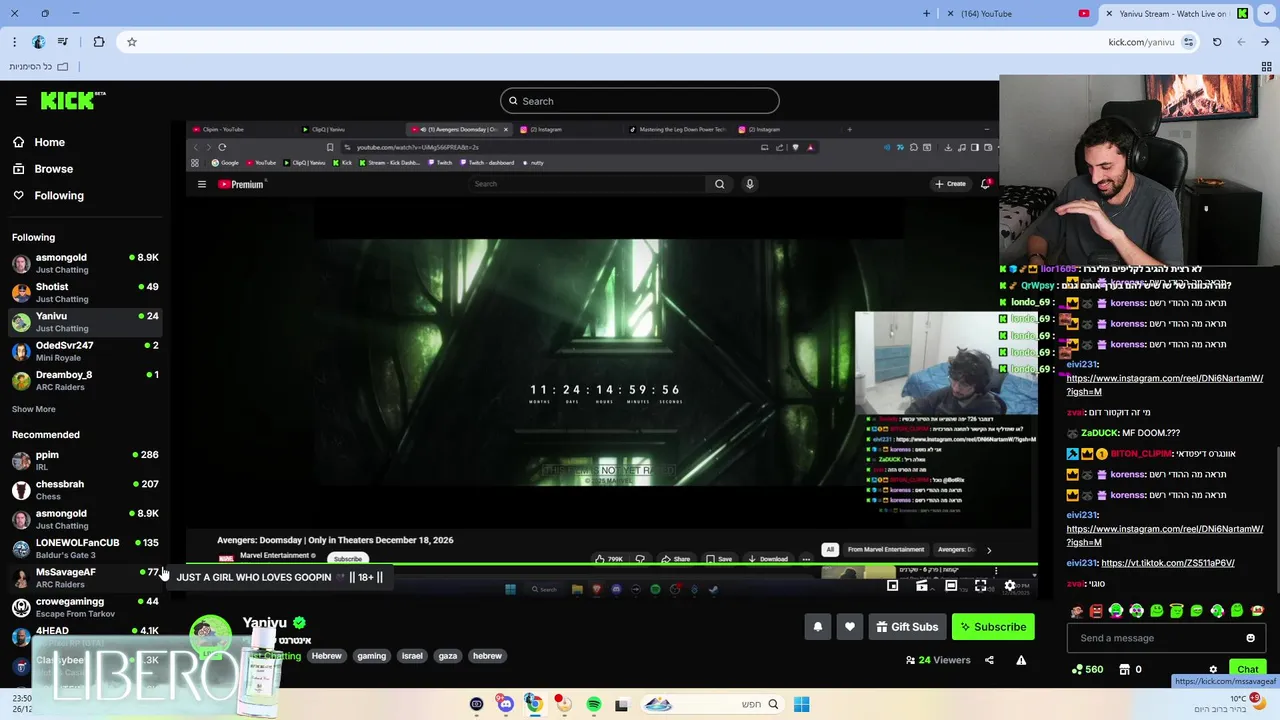Toggle the notification bell for Yanivu
Screen dimensions: 1280x720
(x=817, y=627)
